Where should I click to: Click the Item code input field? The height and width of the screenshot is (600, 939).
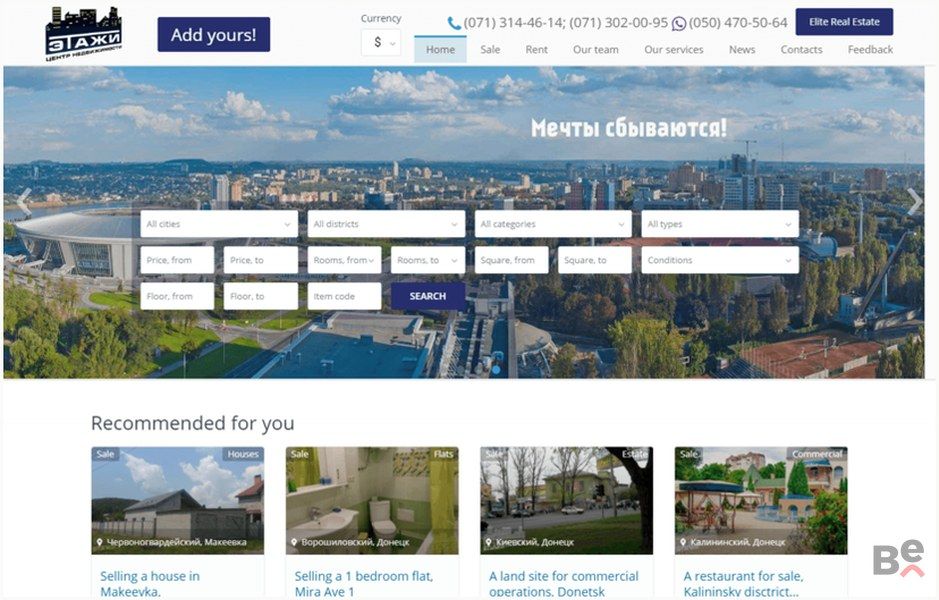point(344,296)
